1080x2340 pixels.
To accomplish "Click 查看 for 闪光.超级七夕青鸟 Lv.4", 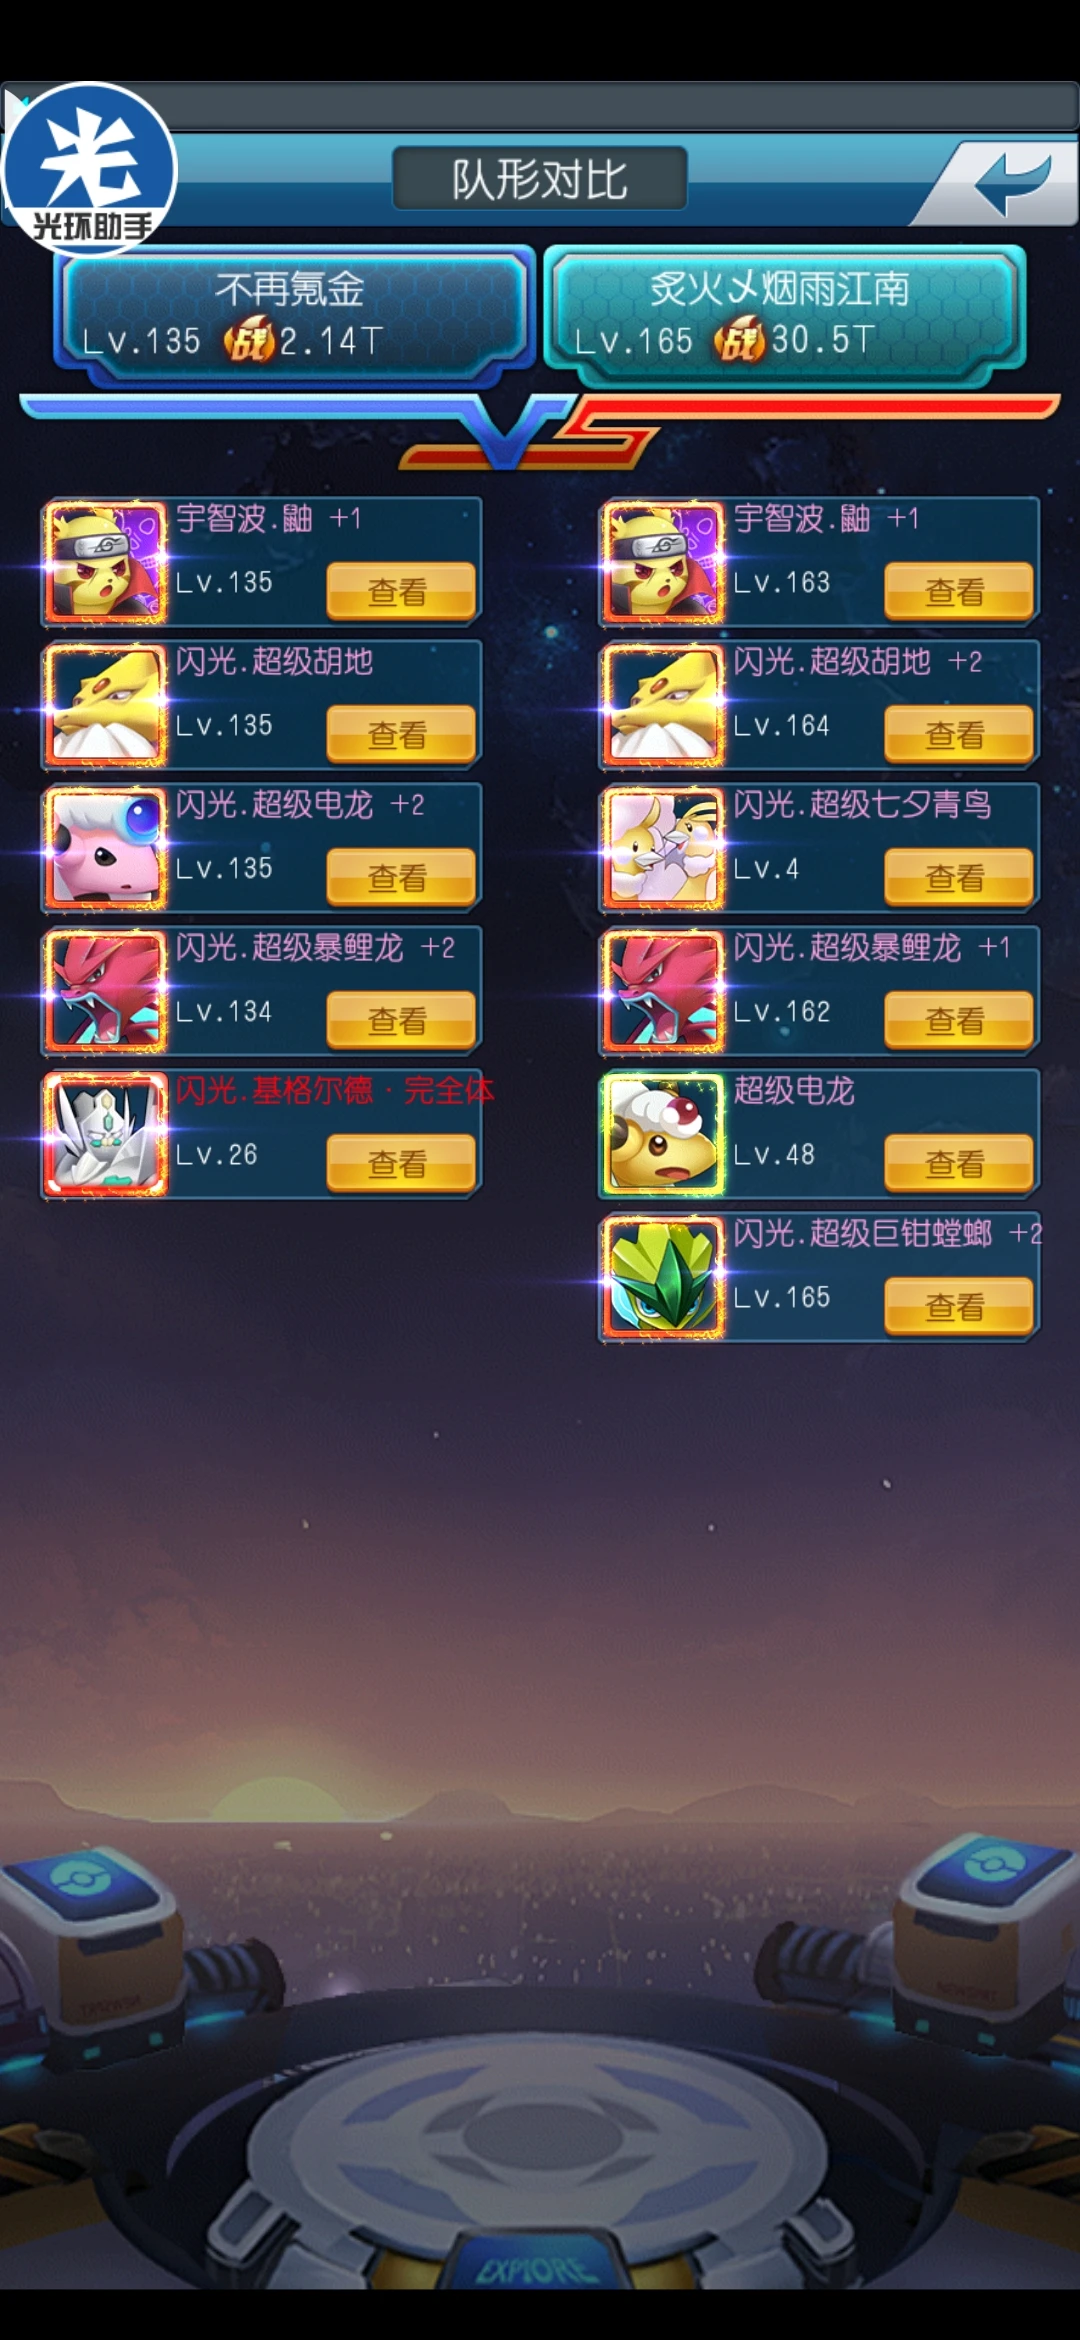I will click(x=958, y=877).
